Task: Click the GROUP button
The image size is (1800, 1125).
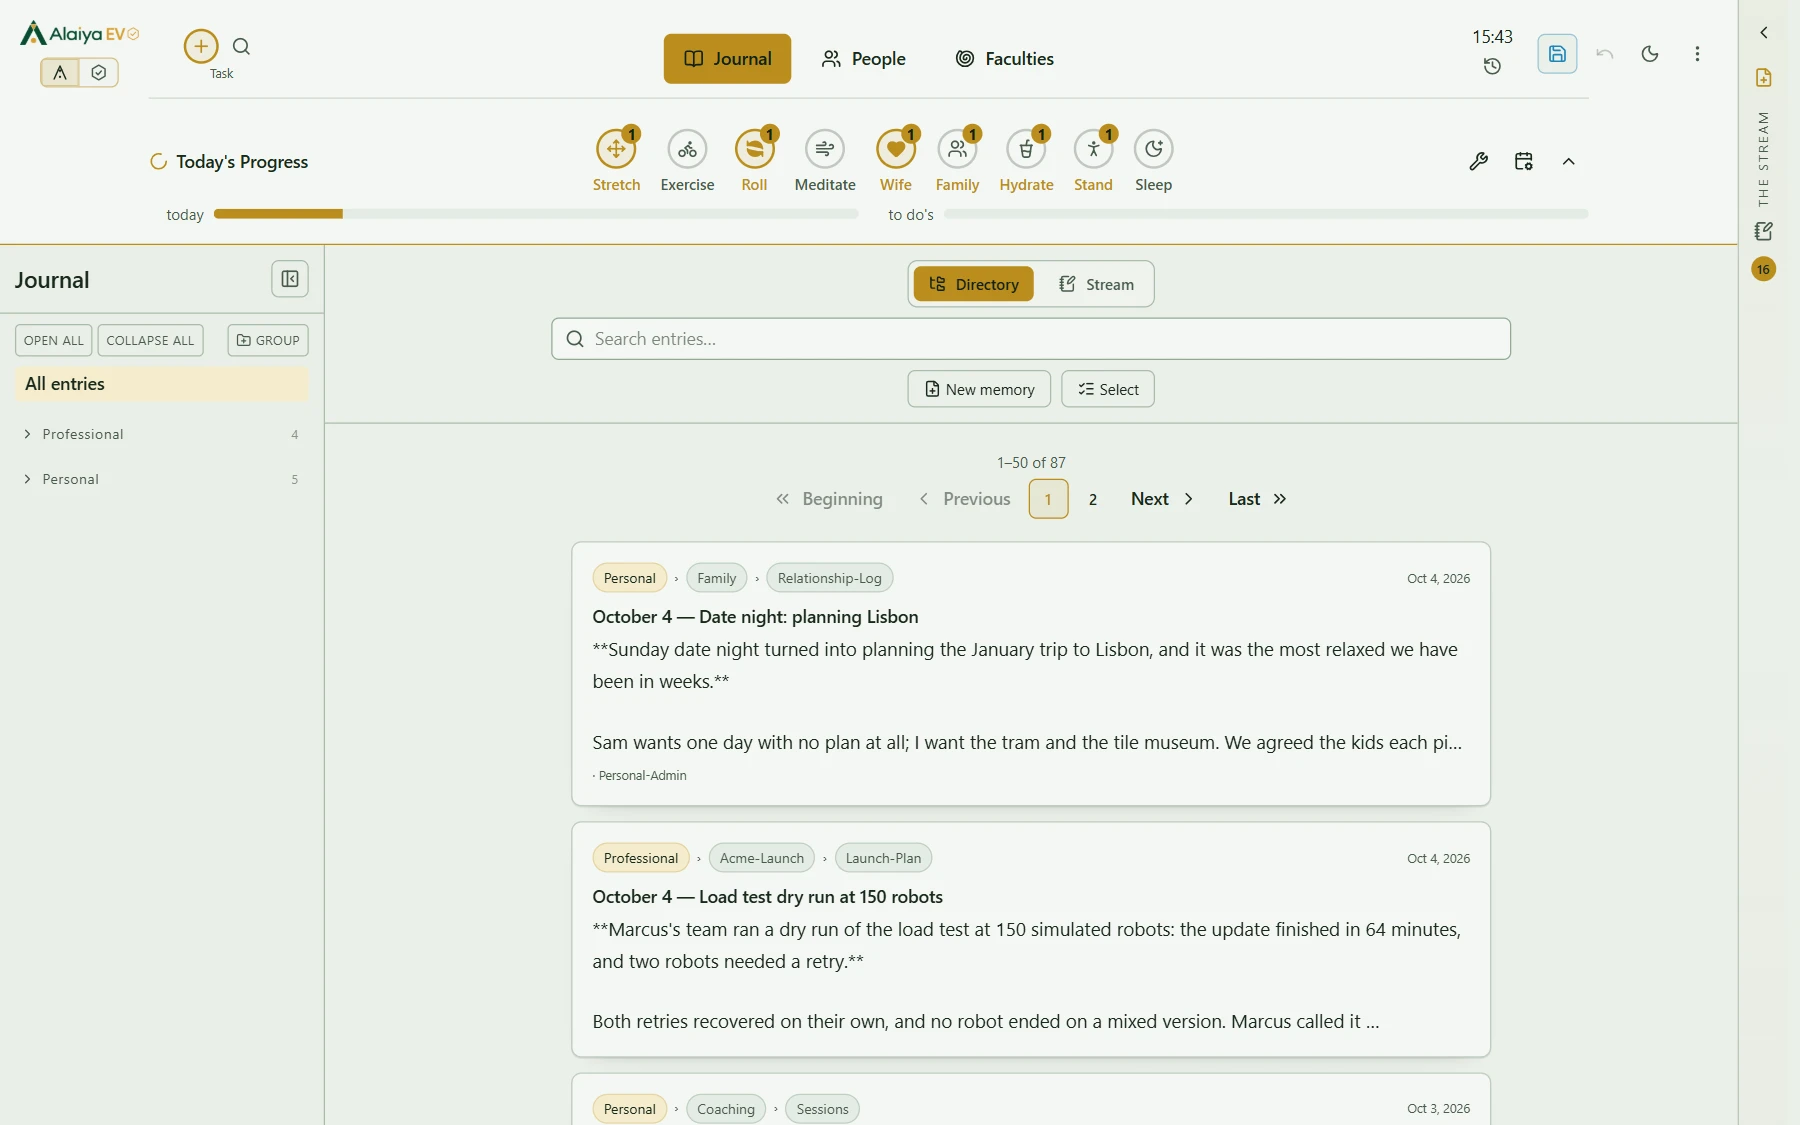Action: pos(268,340)
